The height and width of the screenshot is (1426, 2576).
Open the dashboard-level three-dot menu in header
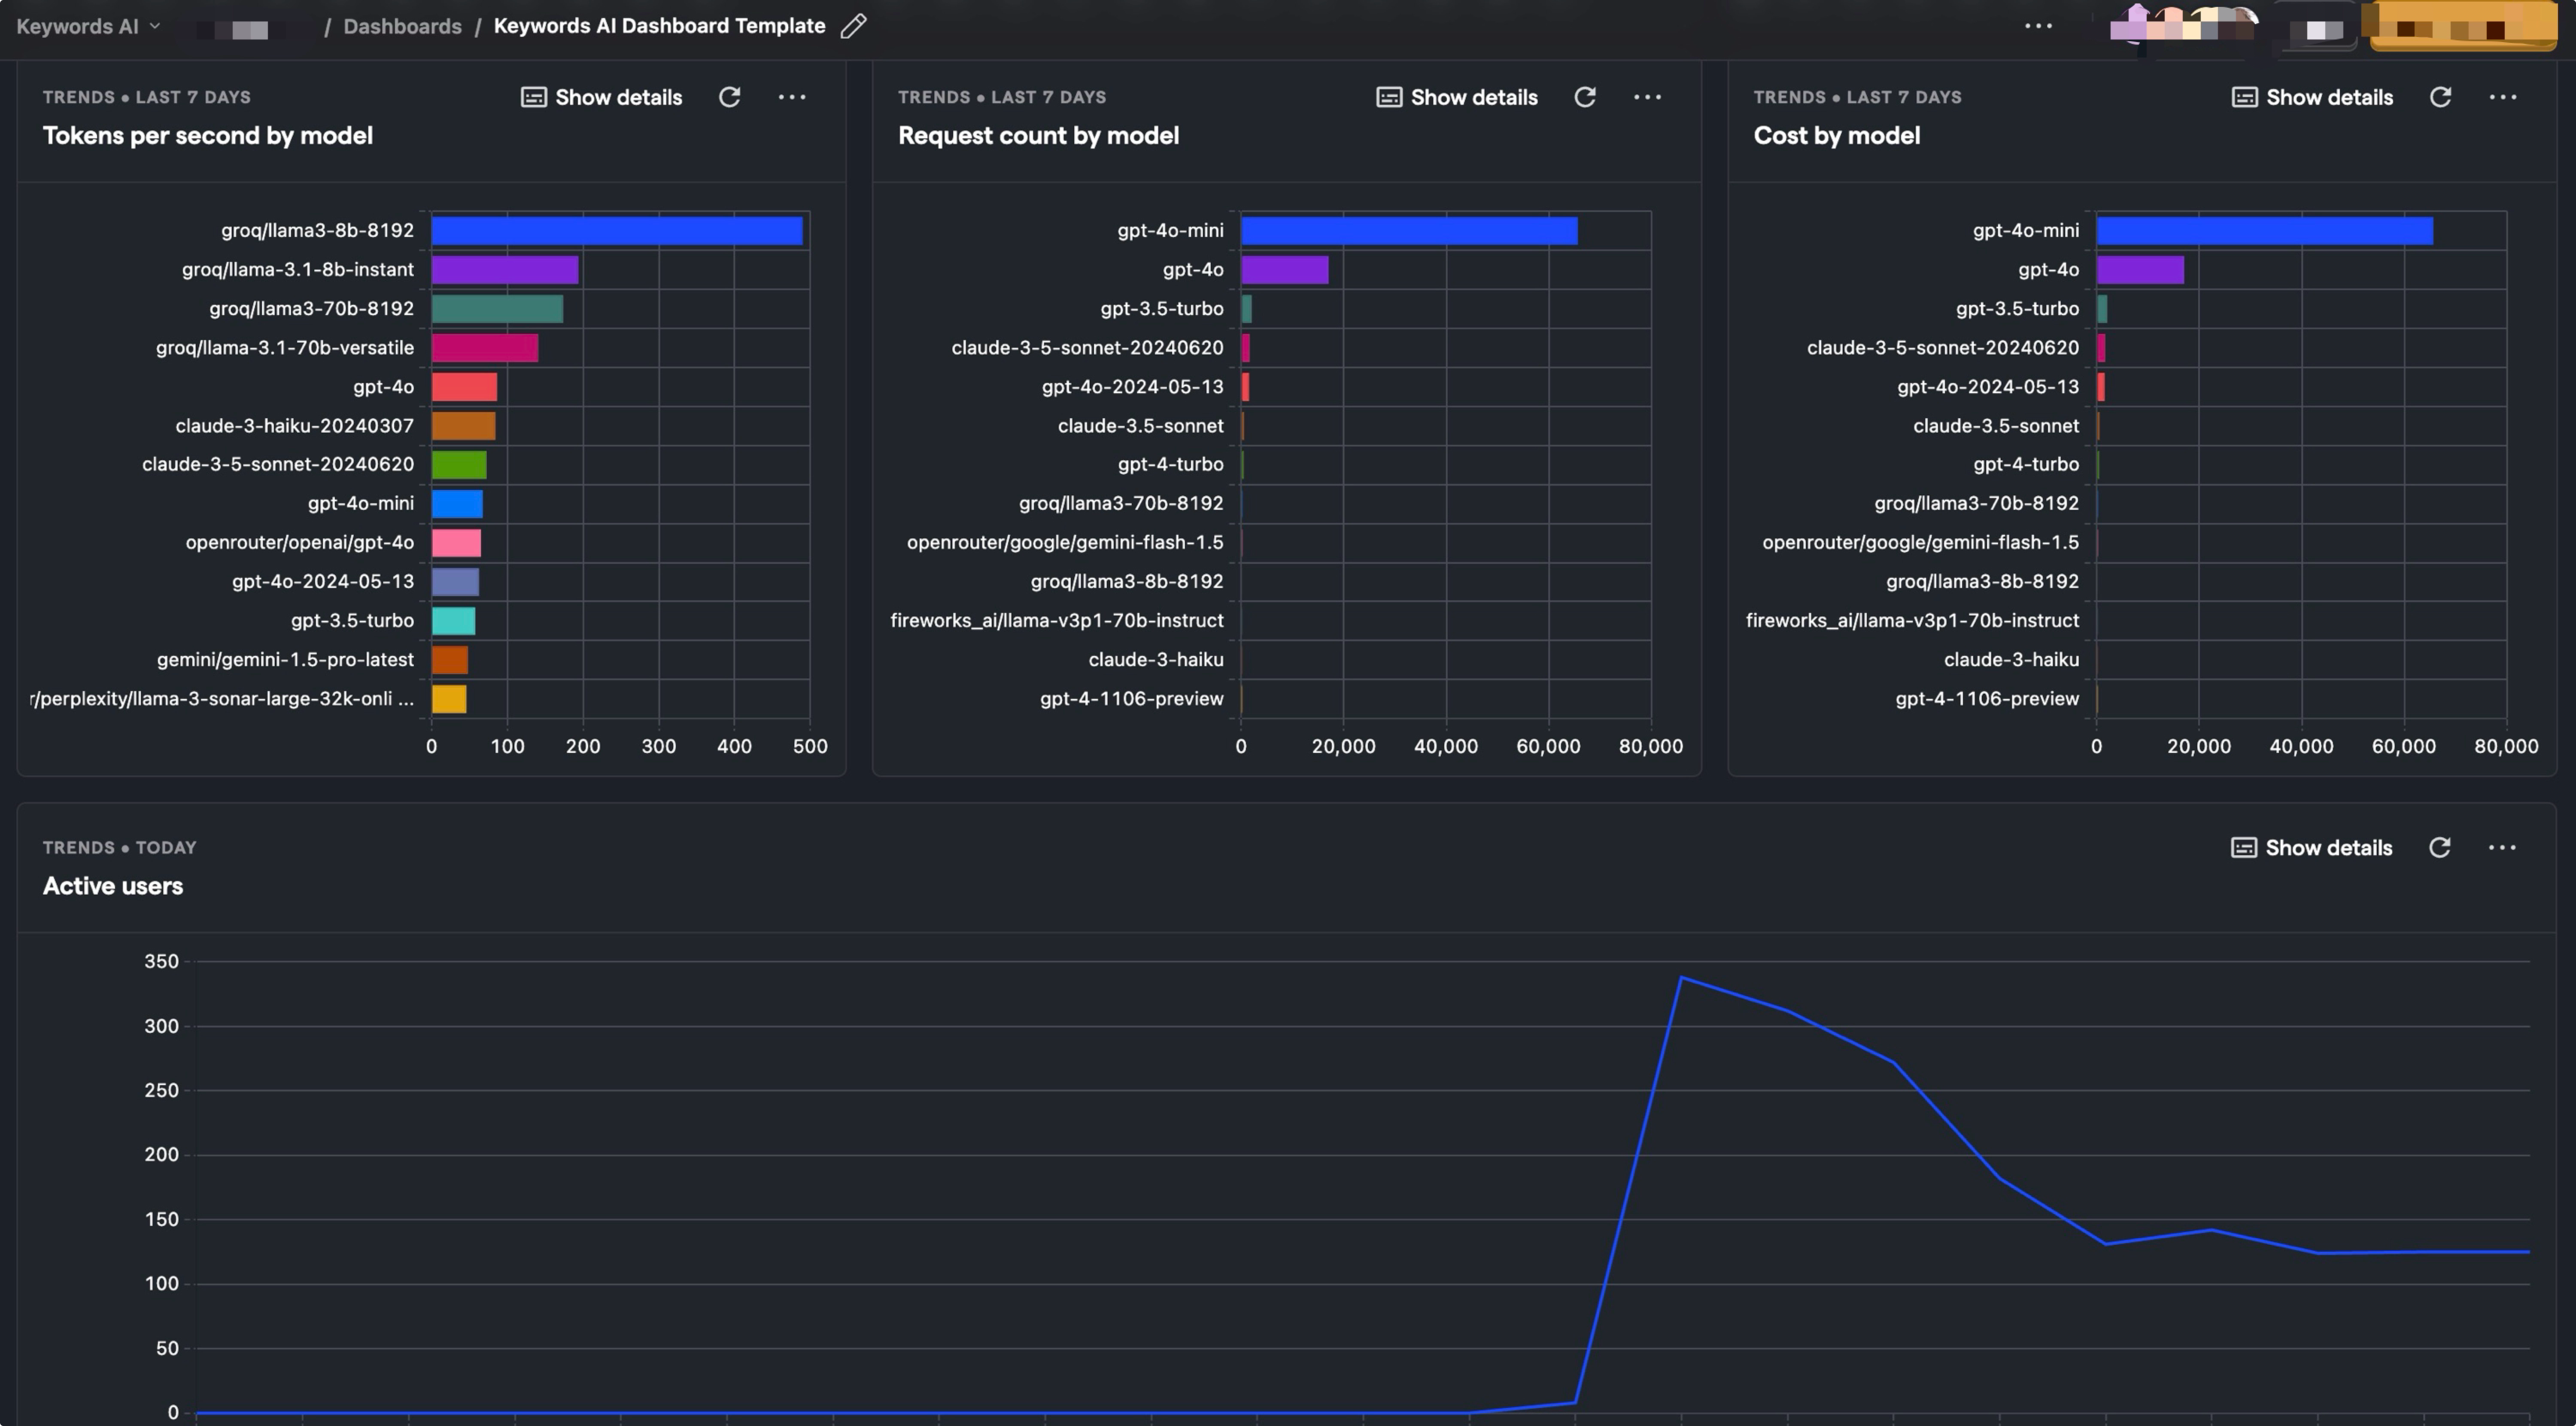click(2037, 26)
